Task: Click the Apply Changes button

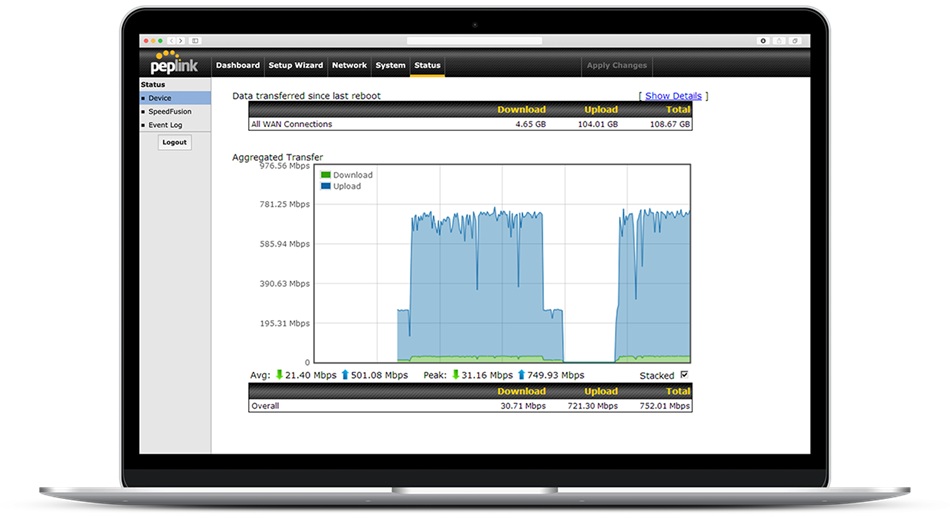Action: (x=616, y=66)
